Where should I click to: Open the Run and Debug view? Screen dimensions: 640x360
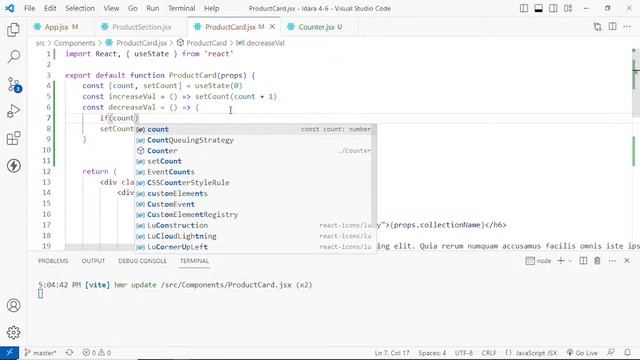13,111
